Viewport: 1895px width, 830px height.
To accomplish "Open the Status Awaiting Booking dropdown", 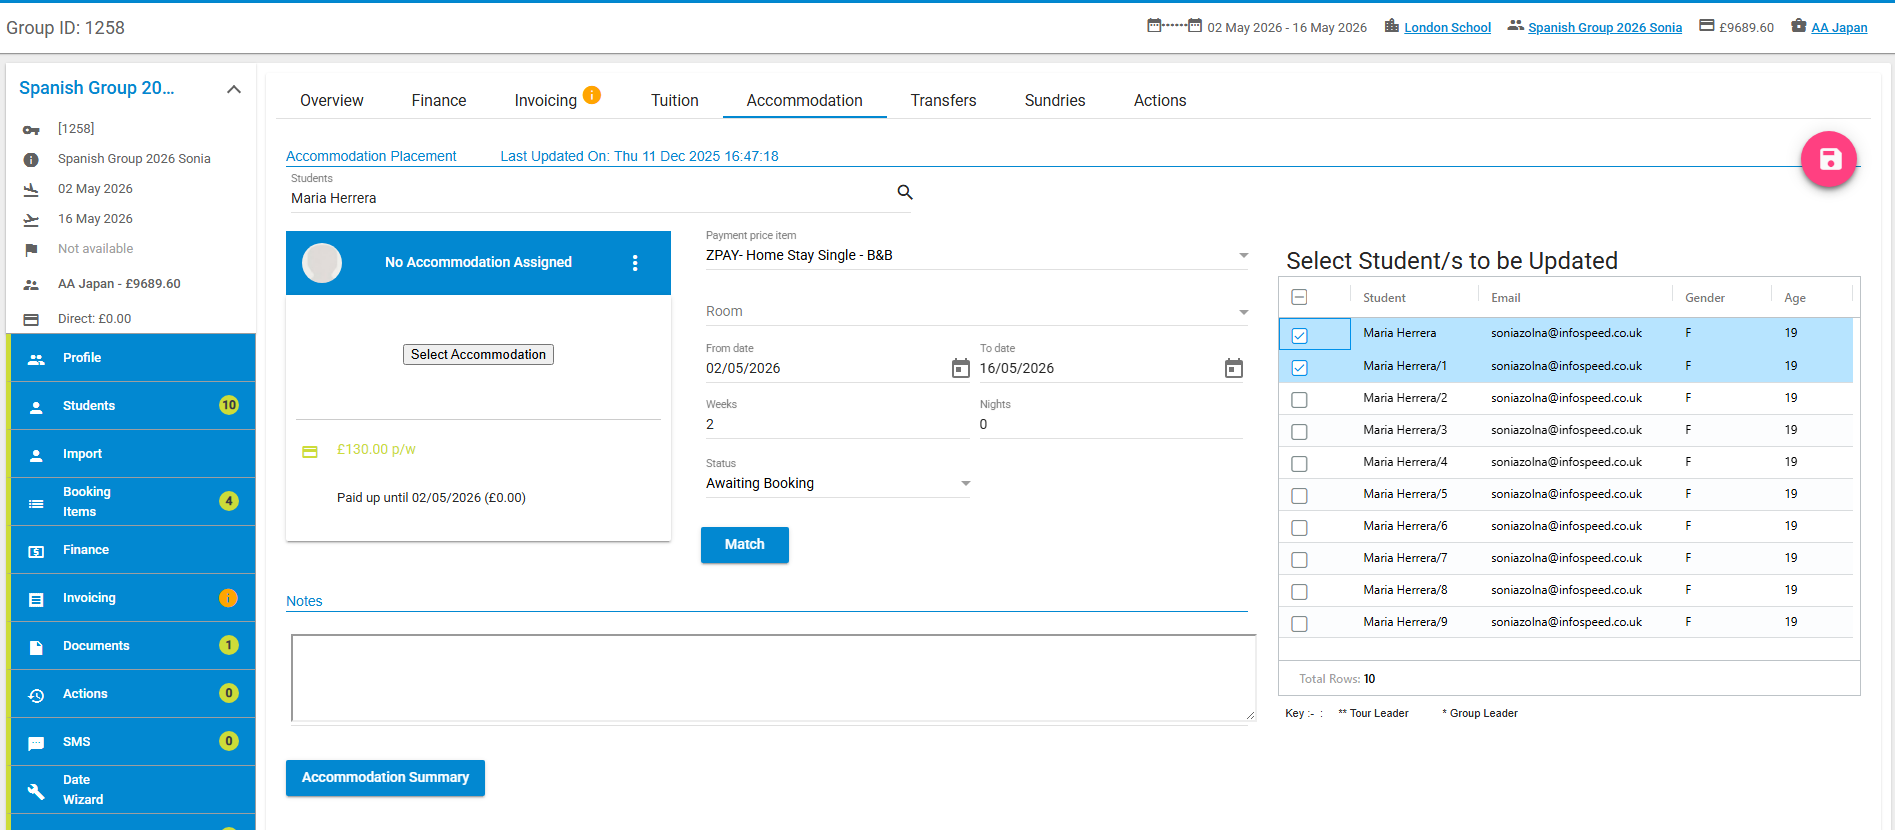I will click(838, 483).
